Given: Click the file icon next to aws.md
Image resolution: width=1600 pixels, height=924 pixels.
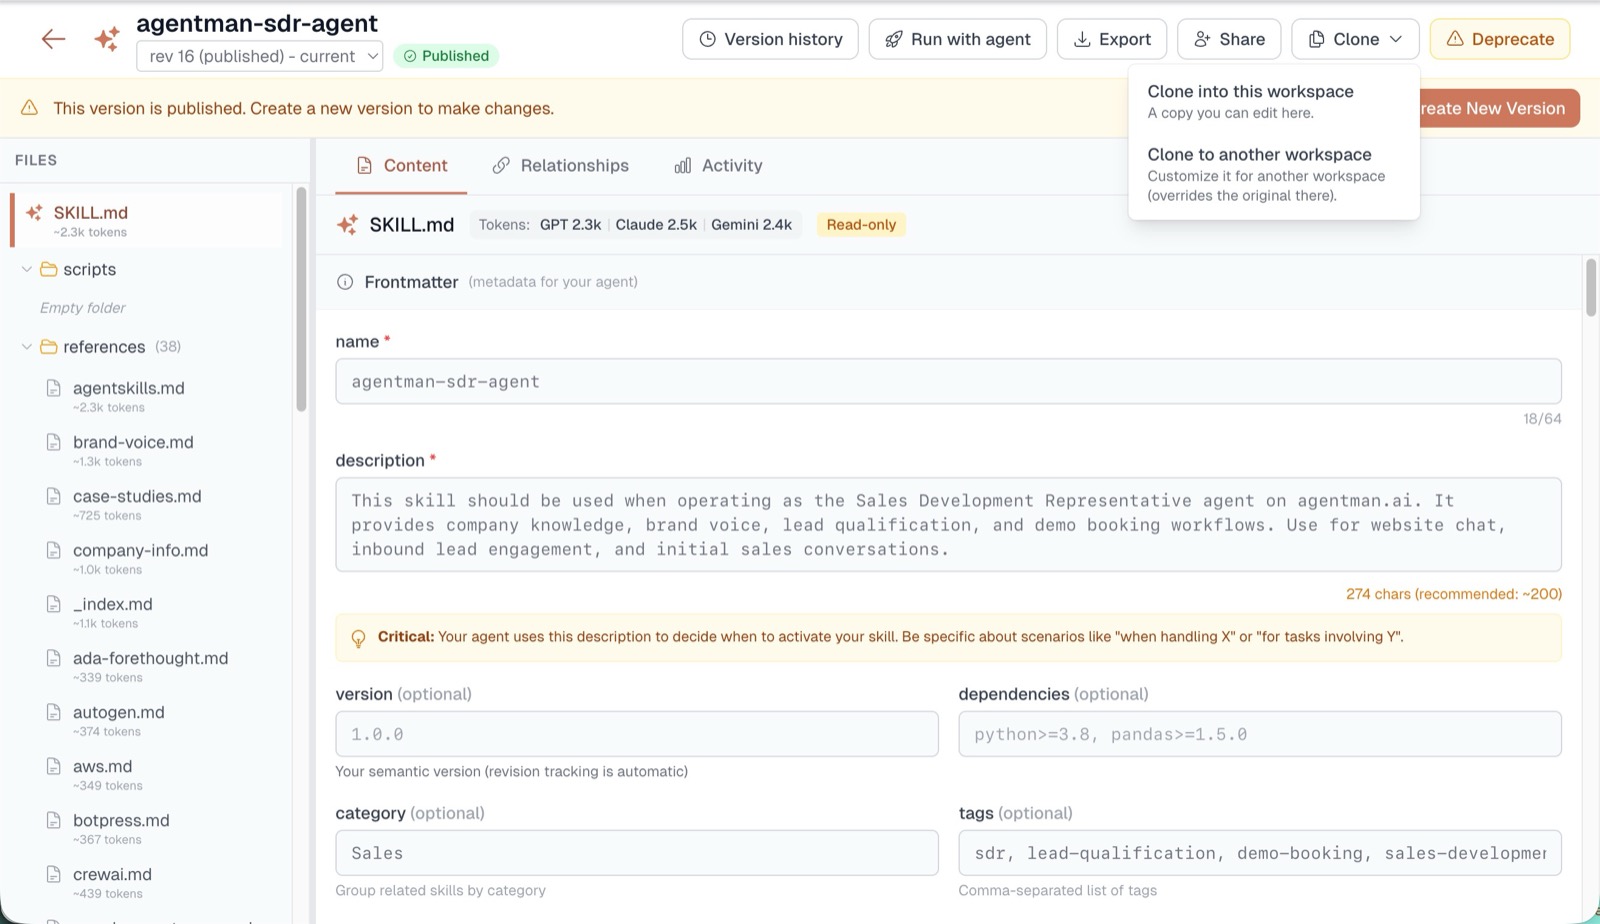Looking at the screenshot, I should click(54, 766).
